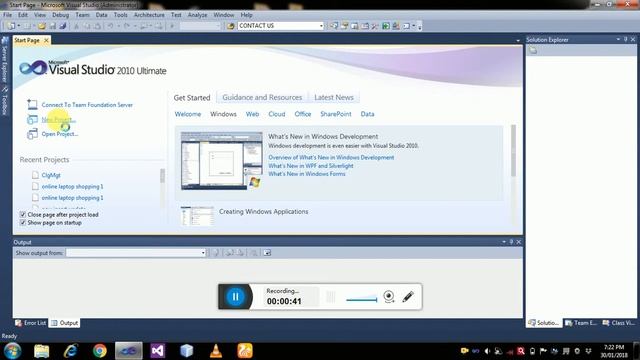Open the Web category link

[252, 114]
